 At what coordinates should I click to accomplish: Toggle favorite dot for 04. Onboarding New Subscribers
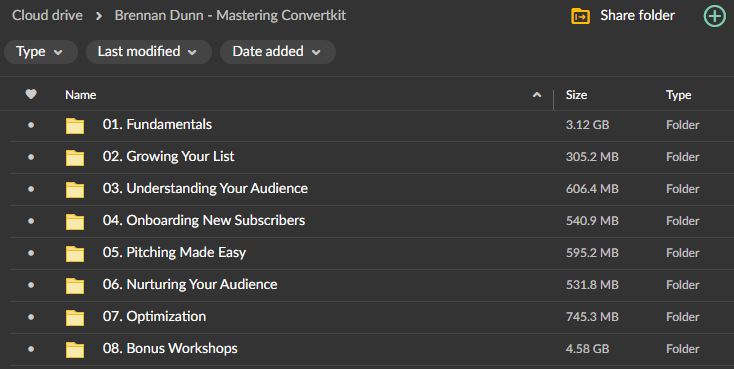click(31, 221)
